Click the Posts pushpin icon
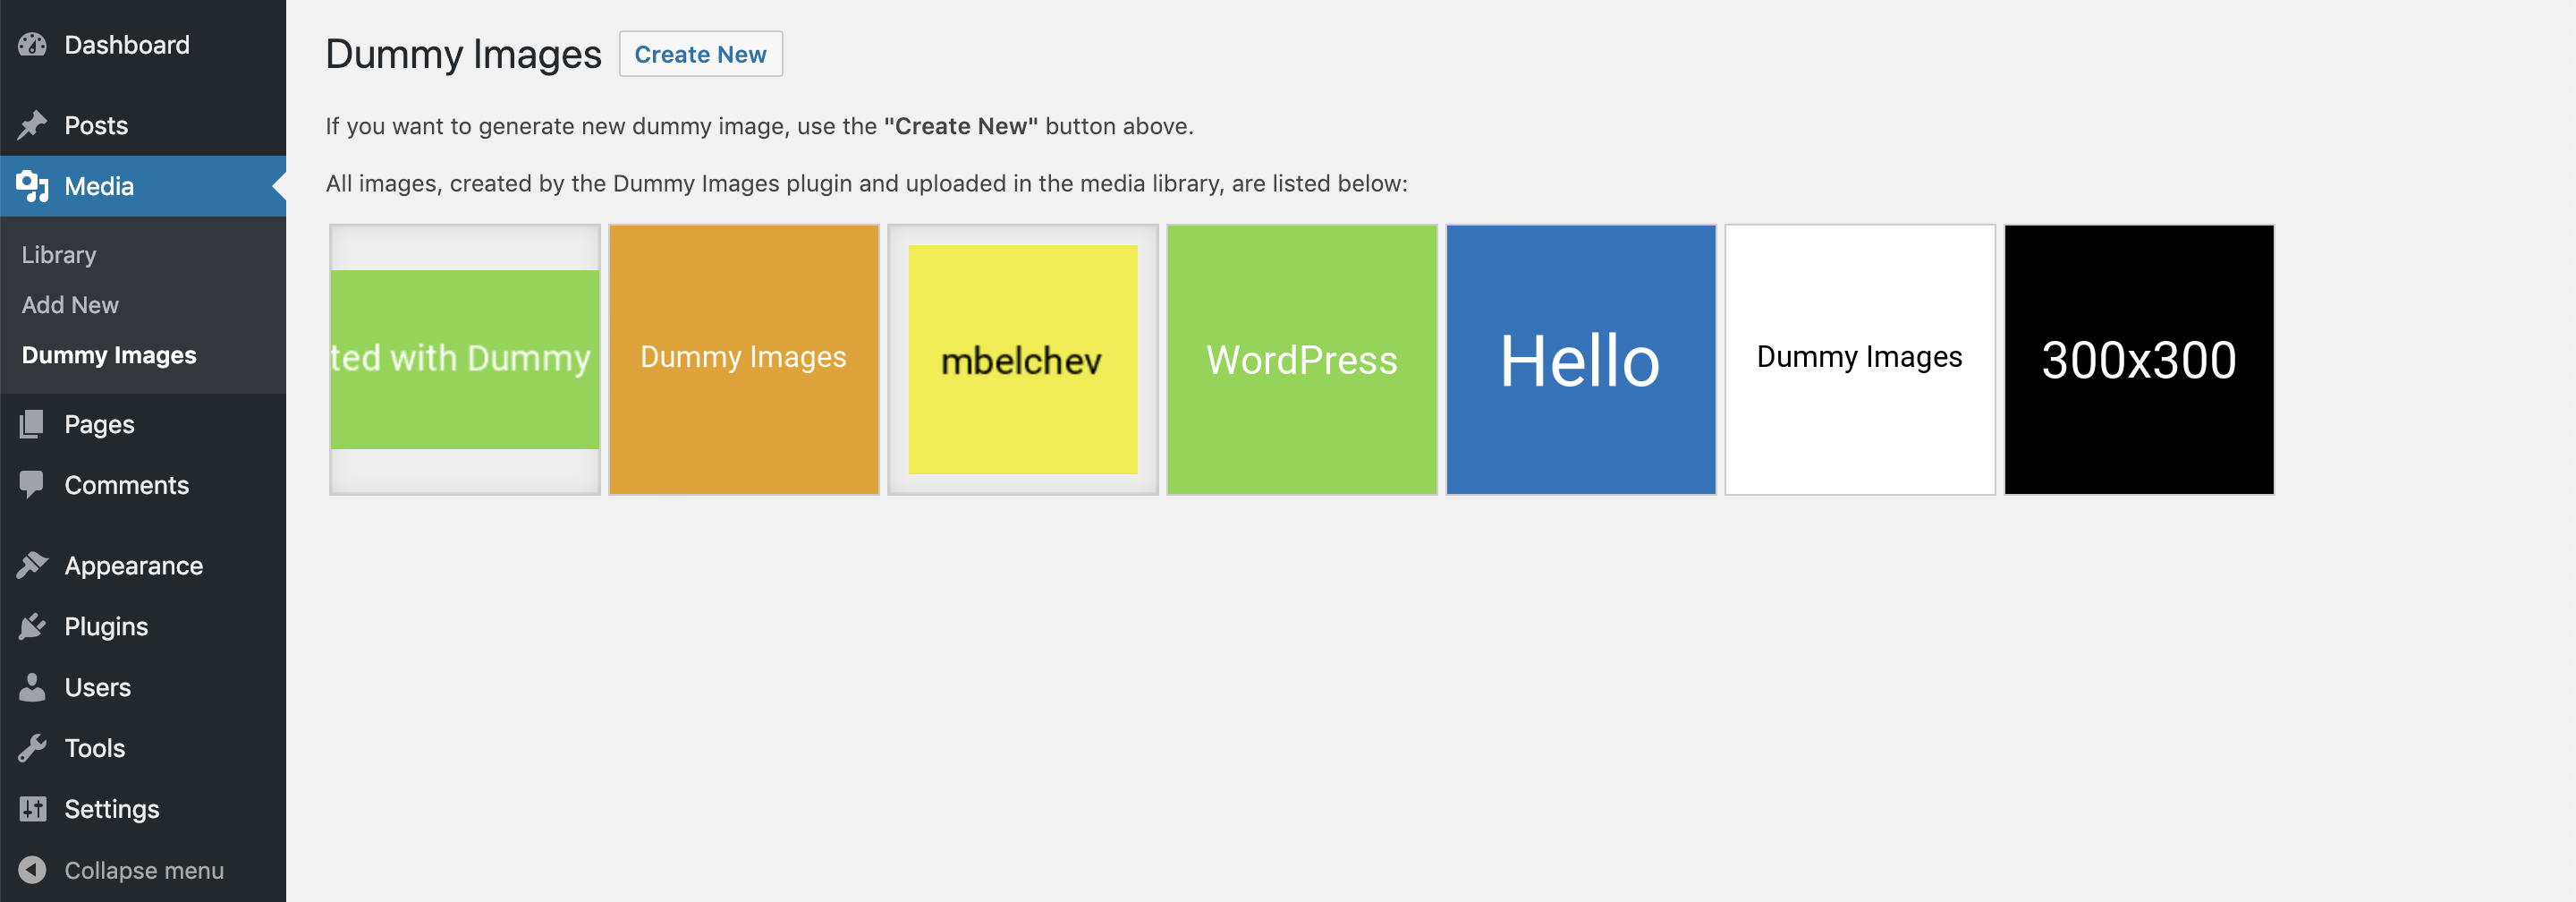Viewport: 2576px width, 902px height. [32, 125]
